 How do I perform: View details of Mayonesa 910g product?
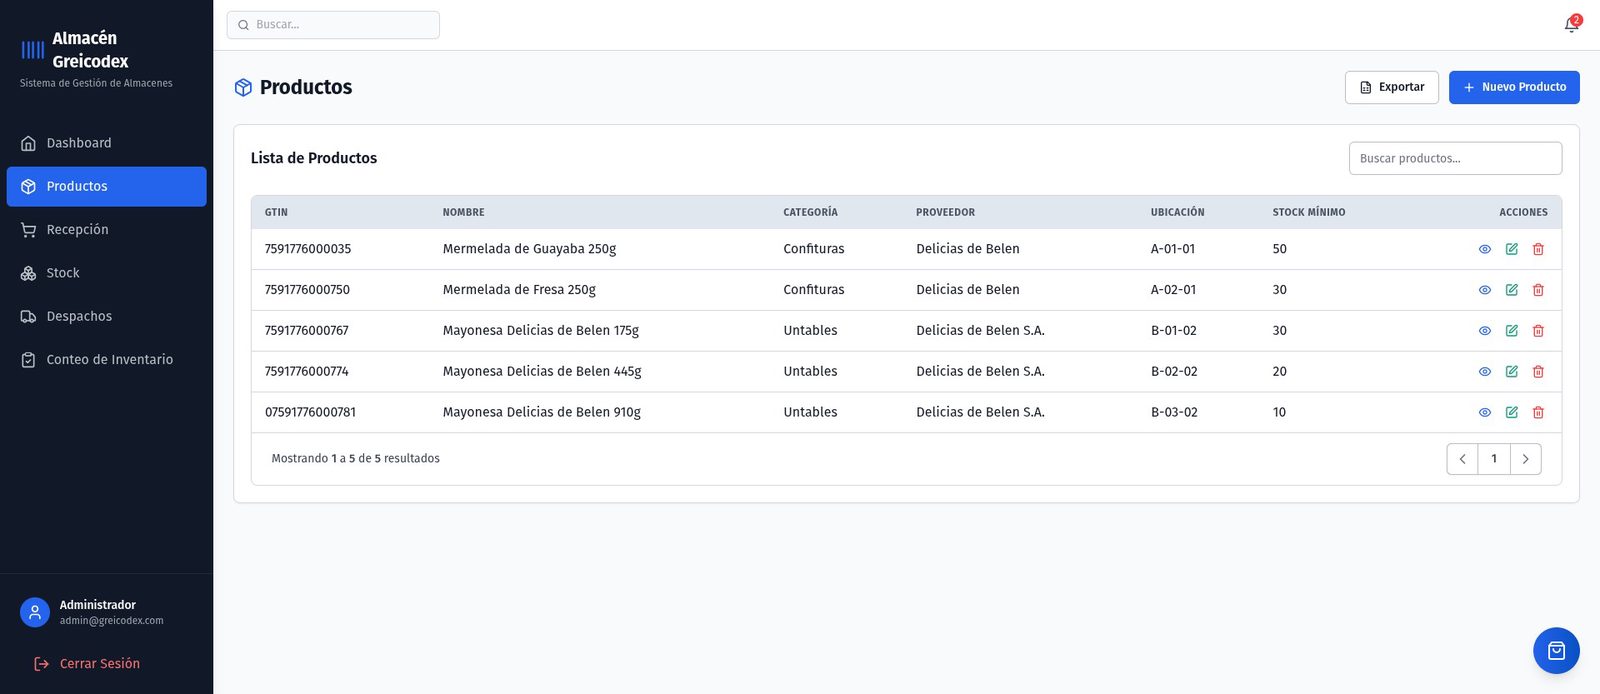[x=1485, y=412]
